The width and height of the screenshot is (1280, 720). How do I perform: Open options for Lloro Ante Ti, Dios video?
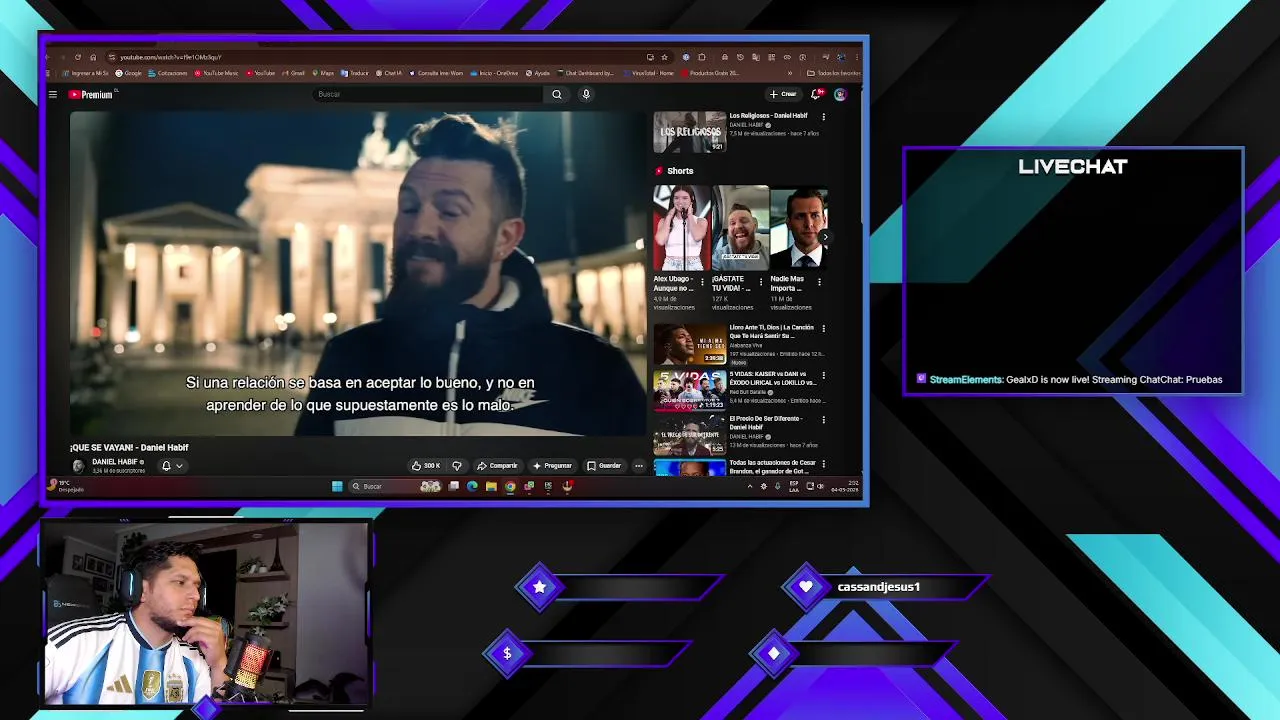coord(824,328)
